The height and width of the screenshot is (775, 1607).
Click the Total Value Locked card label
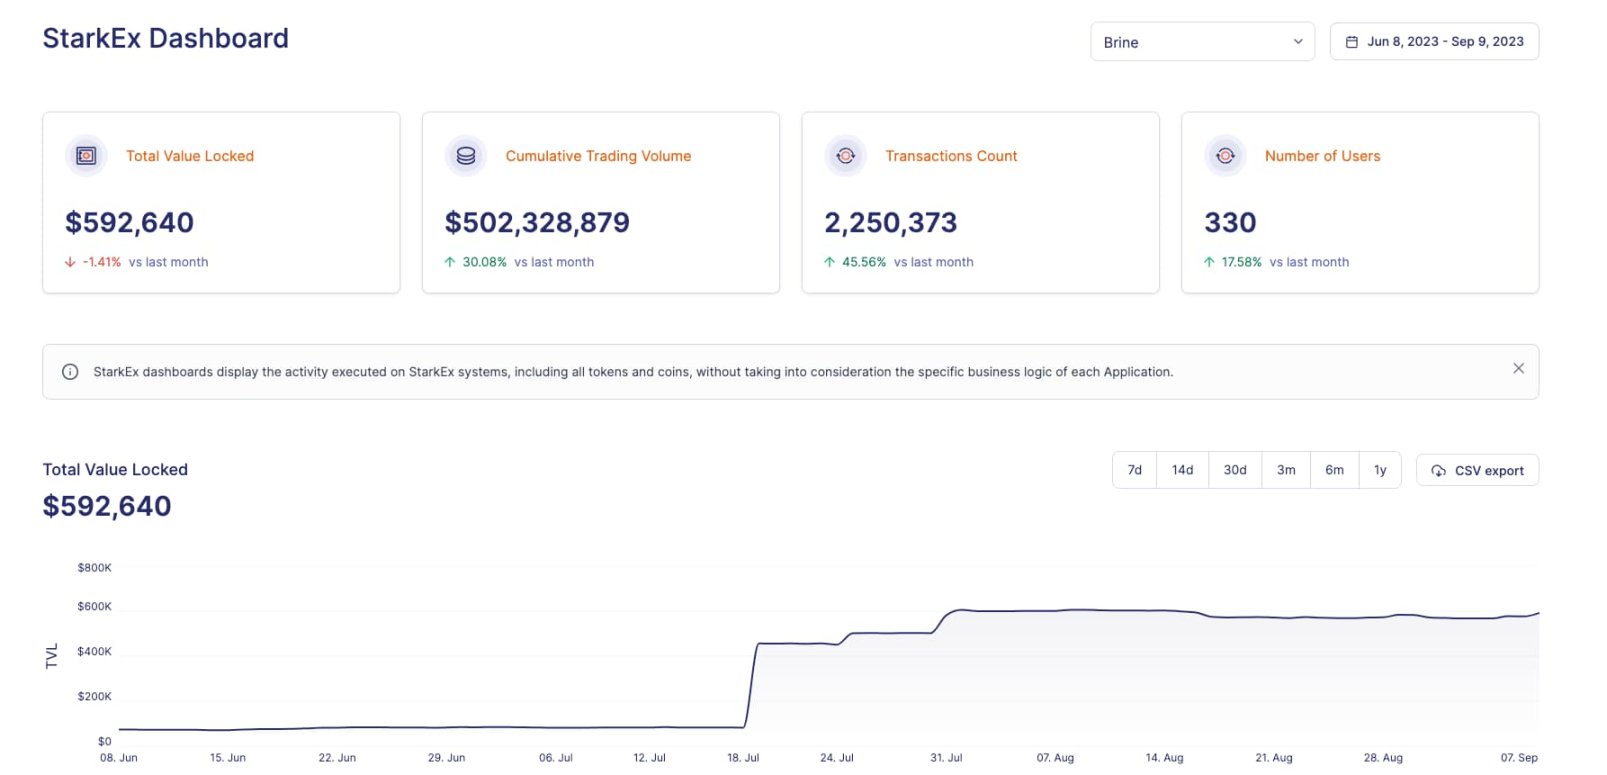pyautogui.click(x=190, y=156)
